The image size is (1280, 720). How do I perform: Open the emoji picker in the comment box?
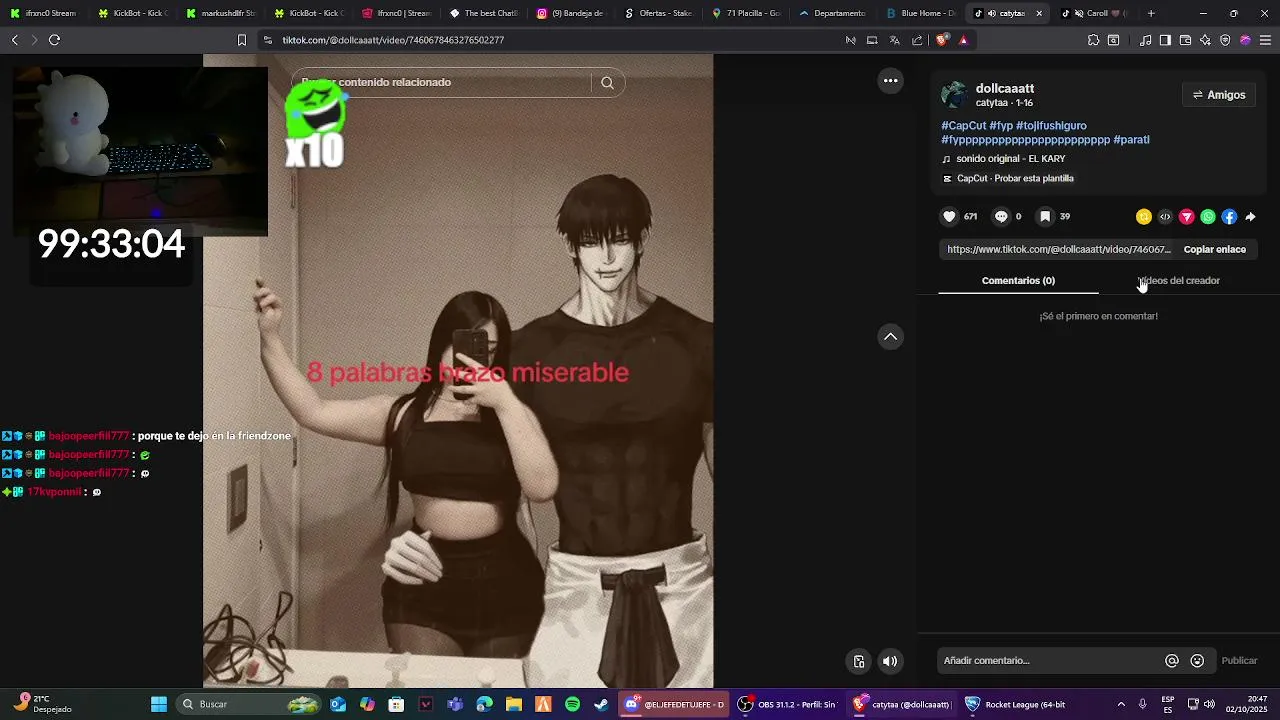point(1197,661)
